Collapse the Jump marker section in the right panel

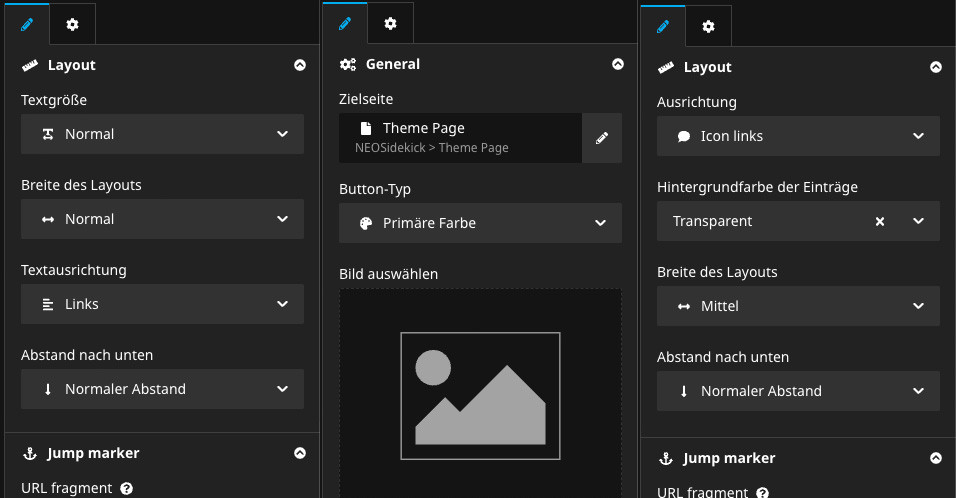click(x=936, y=458)
